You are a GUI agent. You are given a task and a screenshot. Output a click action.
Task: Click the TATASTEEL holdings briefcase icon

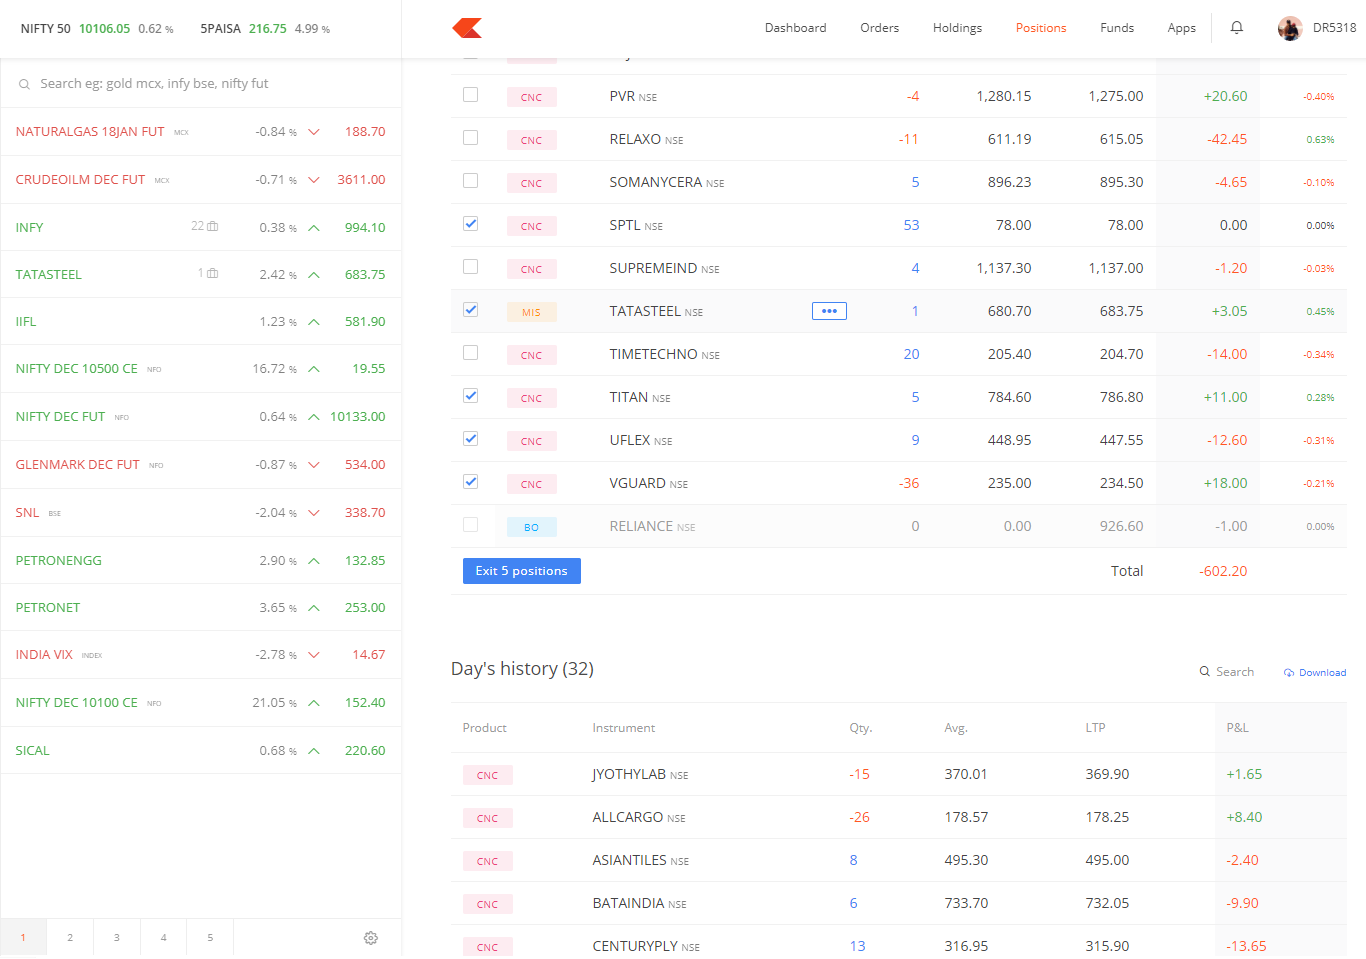coord(212,273)
